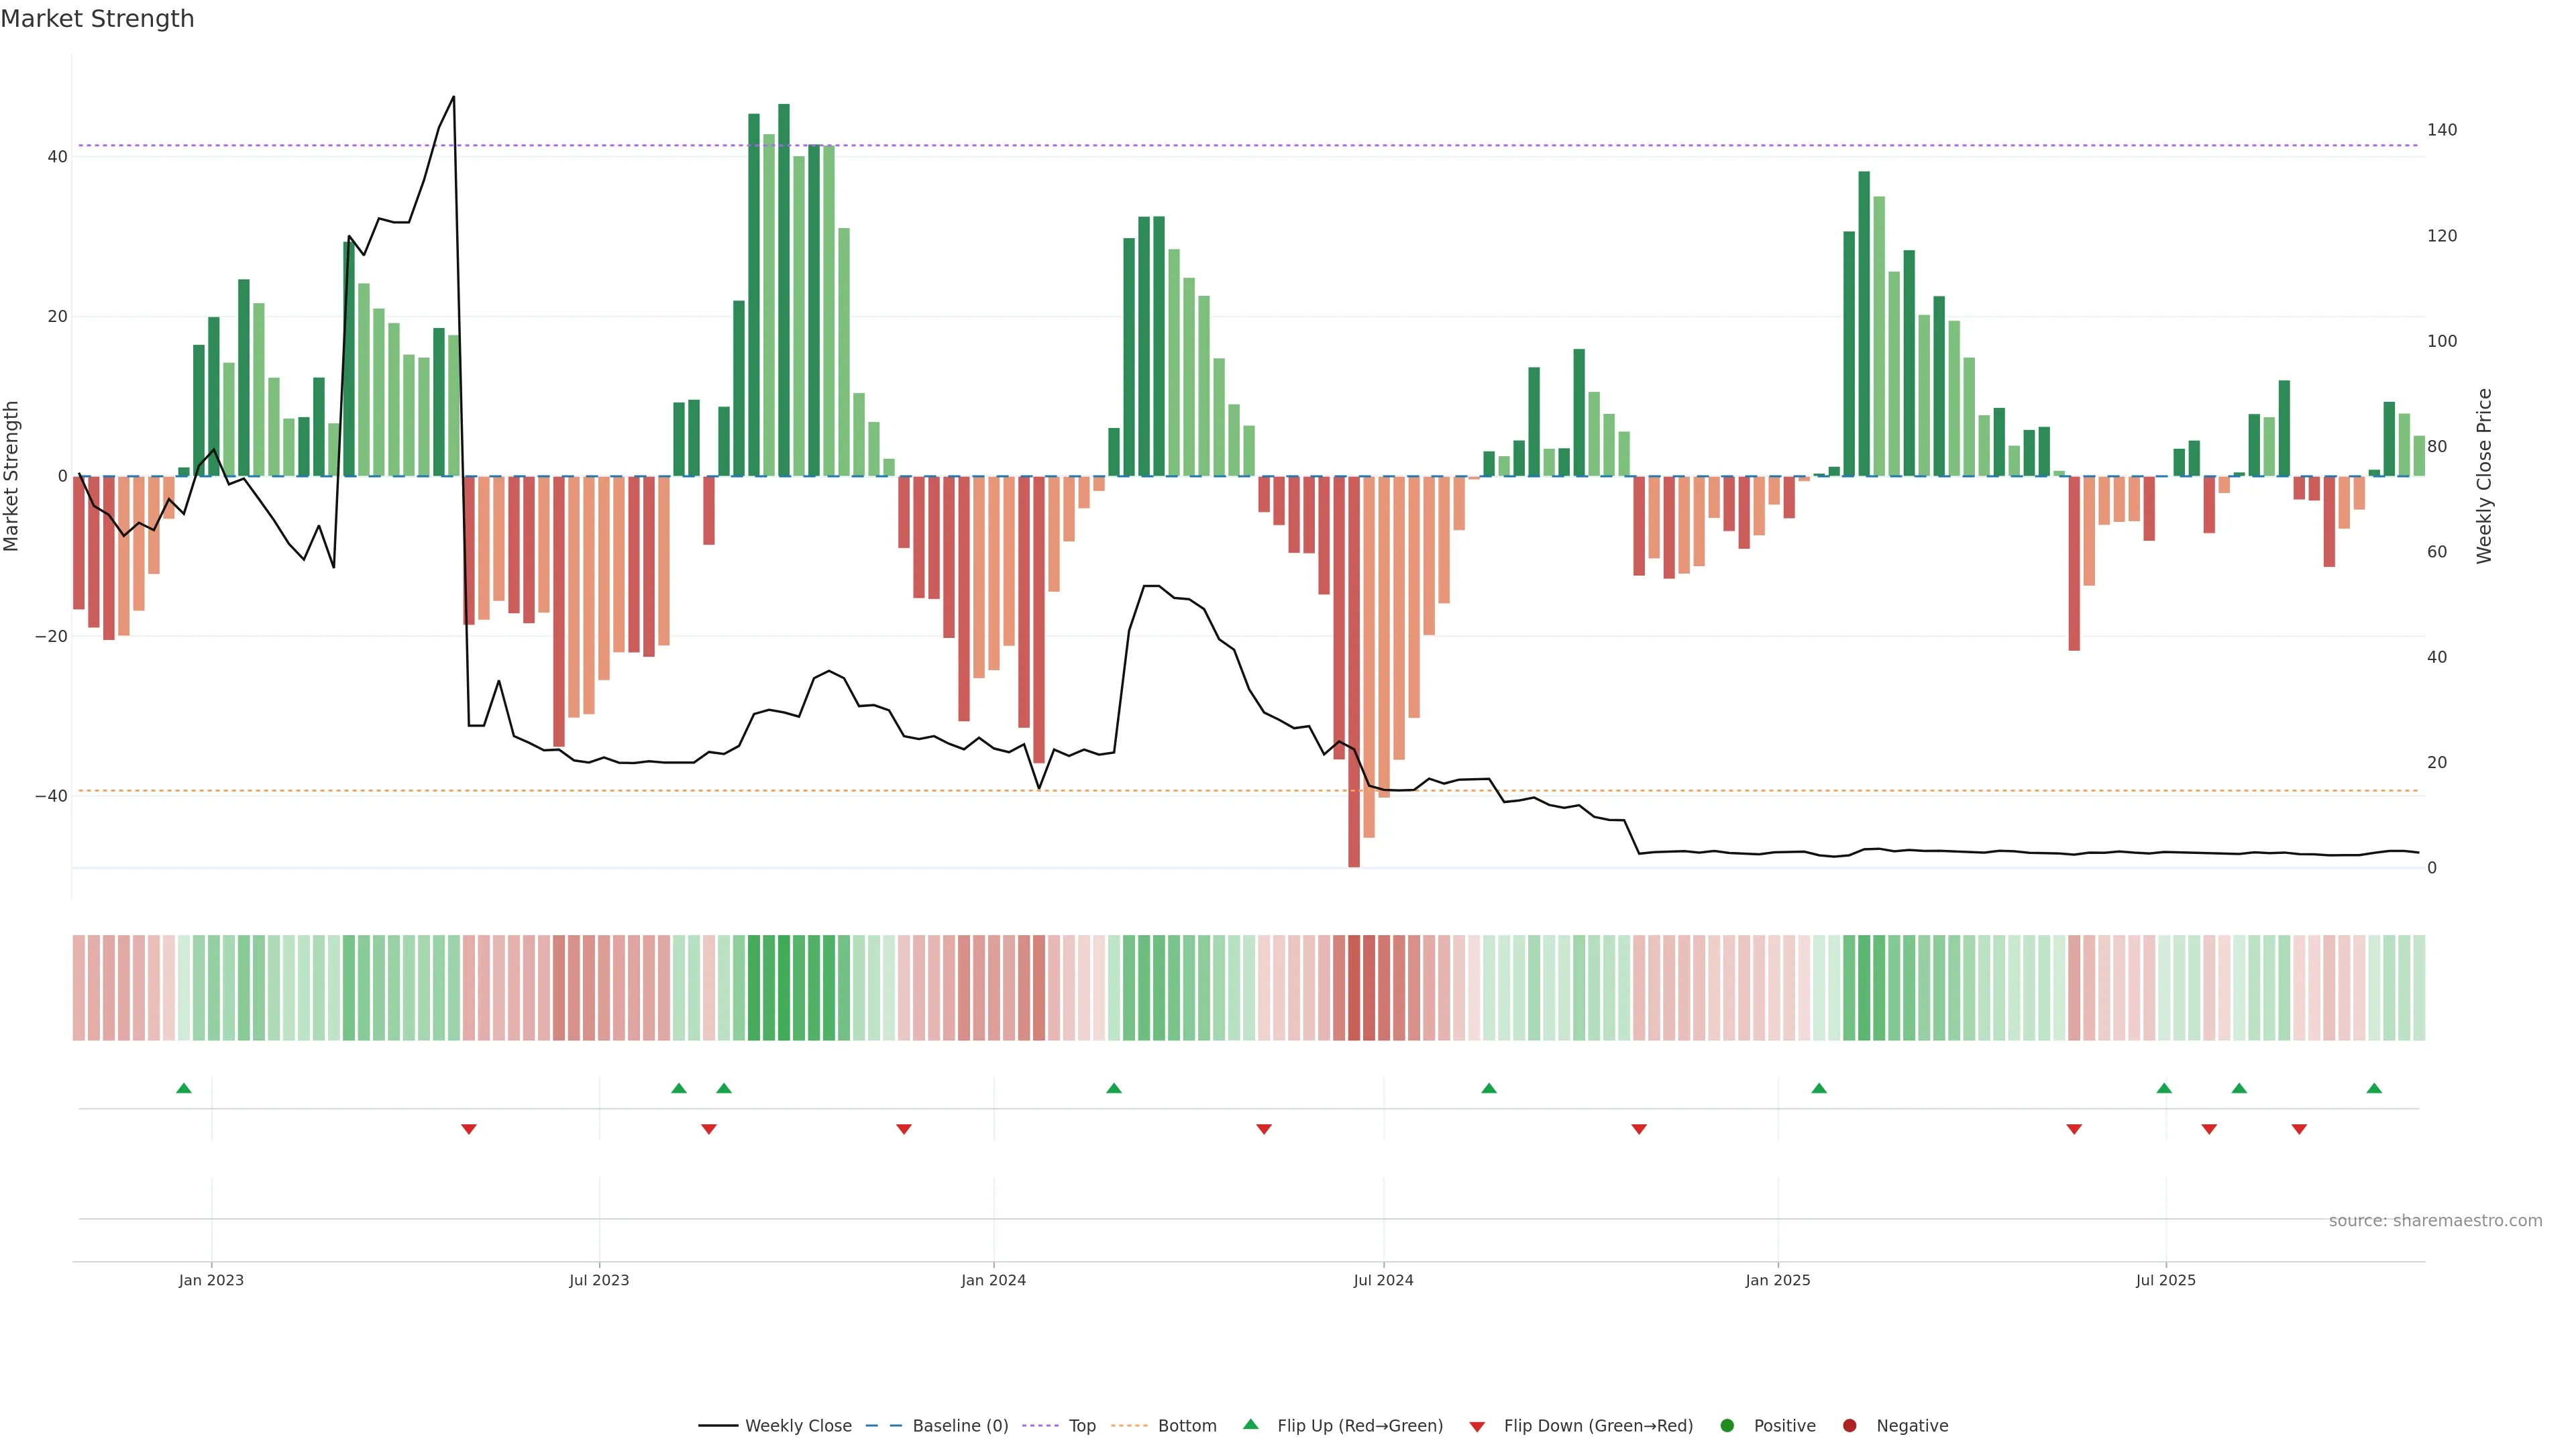Click the rightmost green flip-up triangle marker
Screen dimensions: 2576x1449
2374,1088
